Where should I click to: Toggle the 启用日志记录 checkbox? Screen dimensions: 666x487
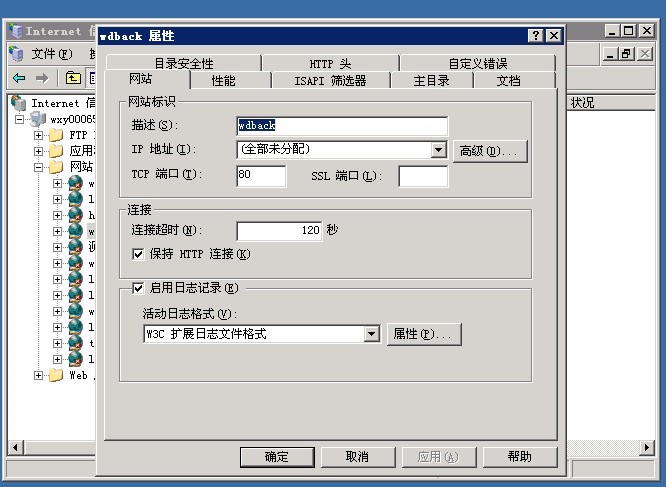click(138, 288)
